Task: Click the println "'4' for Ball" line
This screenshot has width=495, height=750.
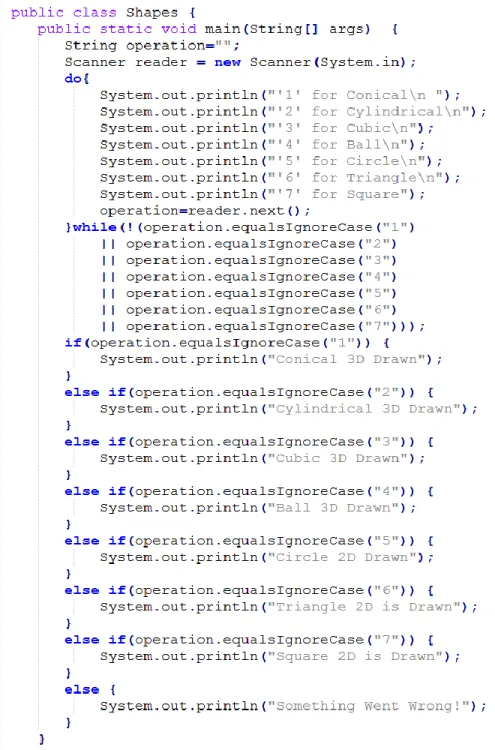Action: 262,145
